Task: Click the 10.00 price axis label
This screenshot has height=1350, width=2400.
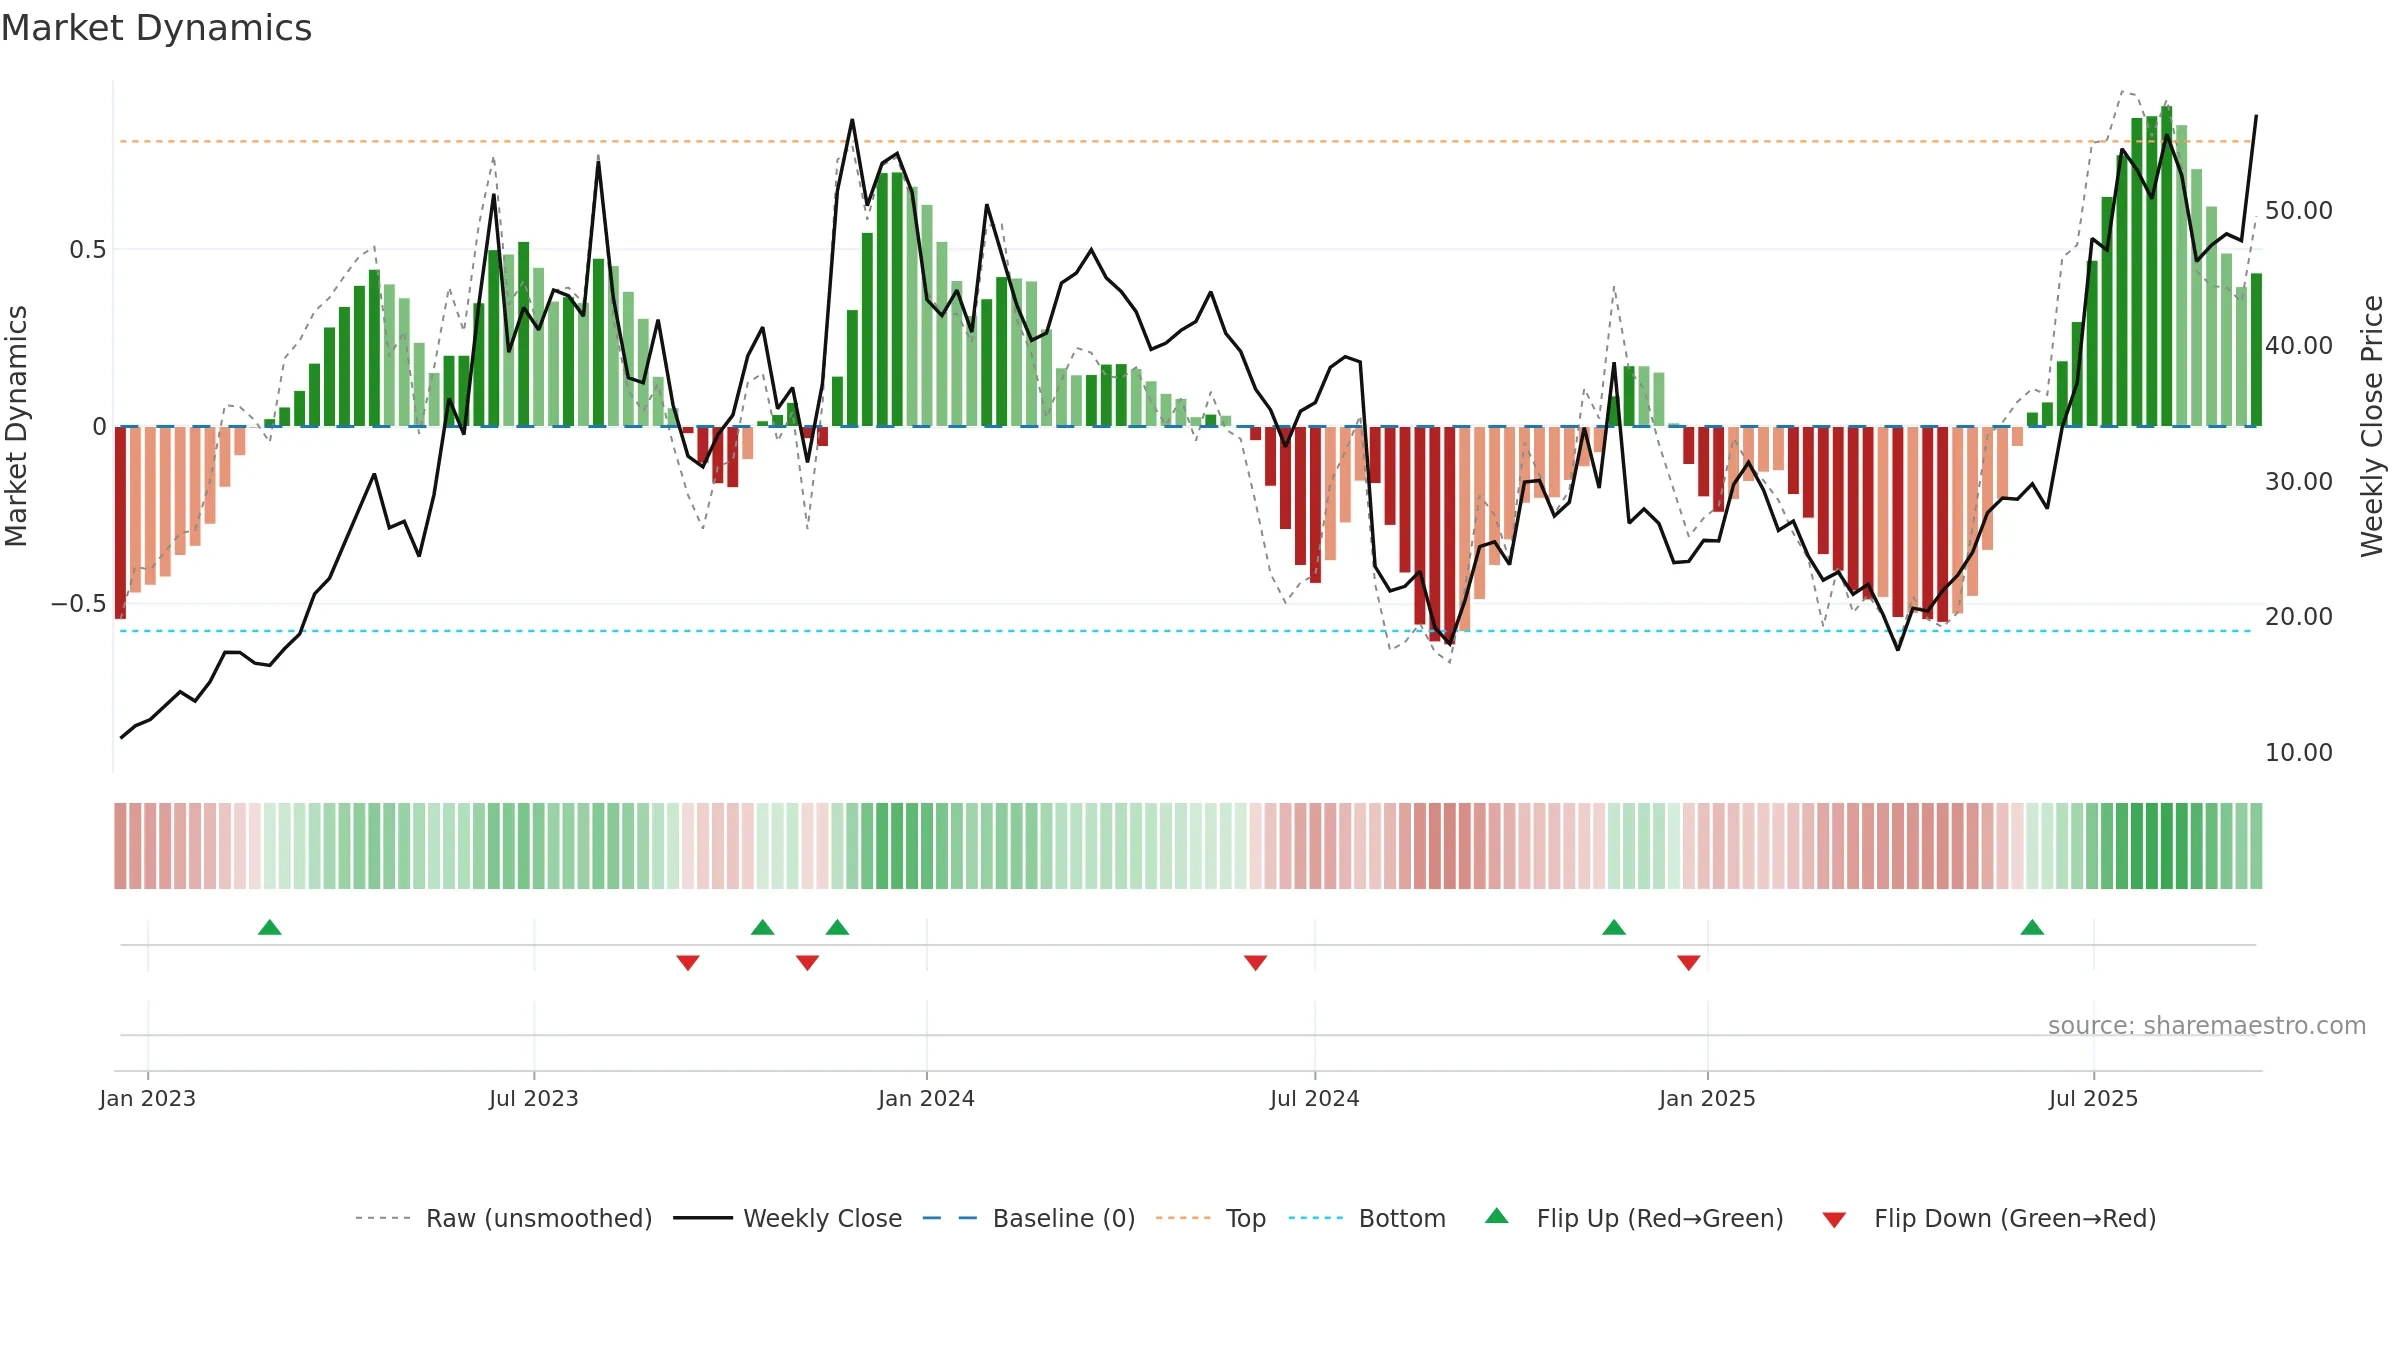Action: 2299,753
